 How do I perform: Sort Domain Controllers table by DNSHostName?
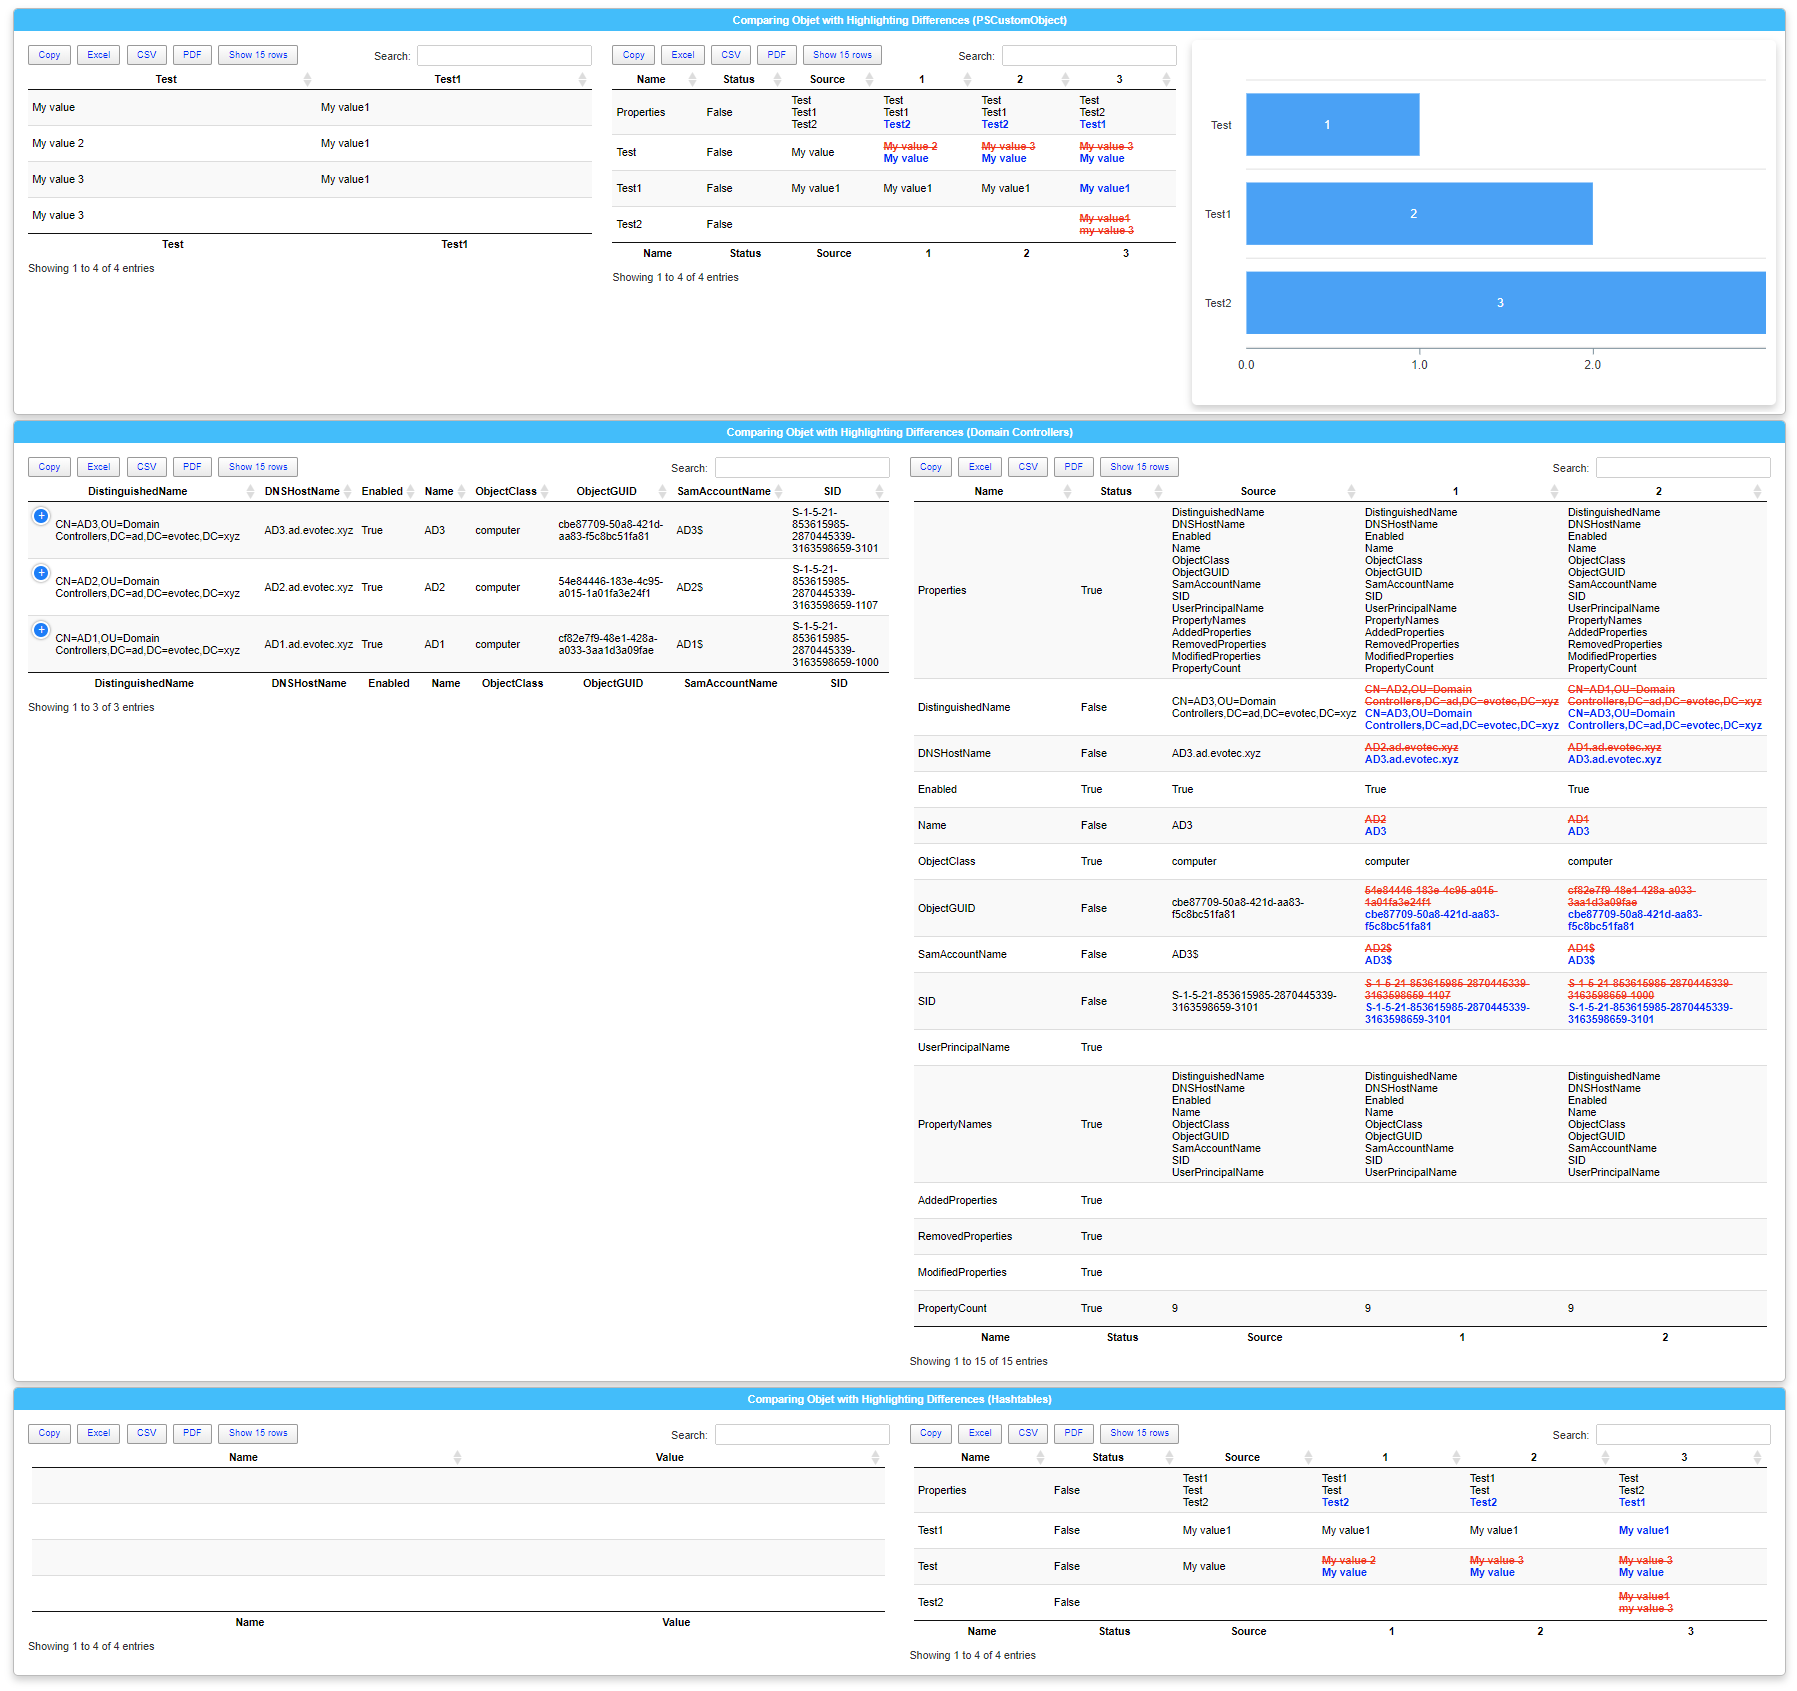(x=304, y=491)
